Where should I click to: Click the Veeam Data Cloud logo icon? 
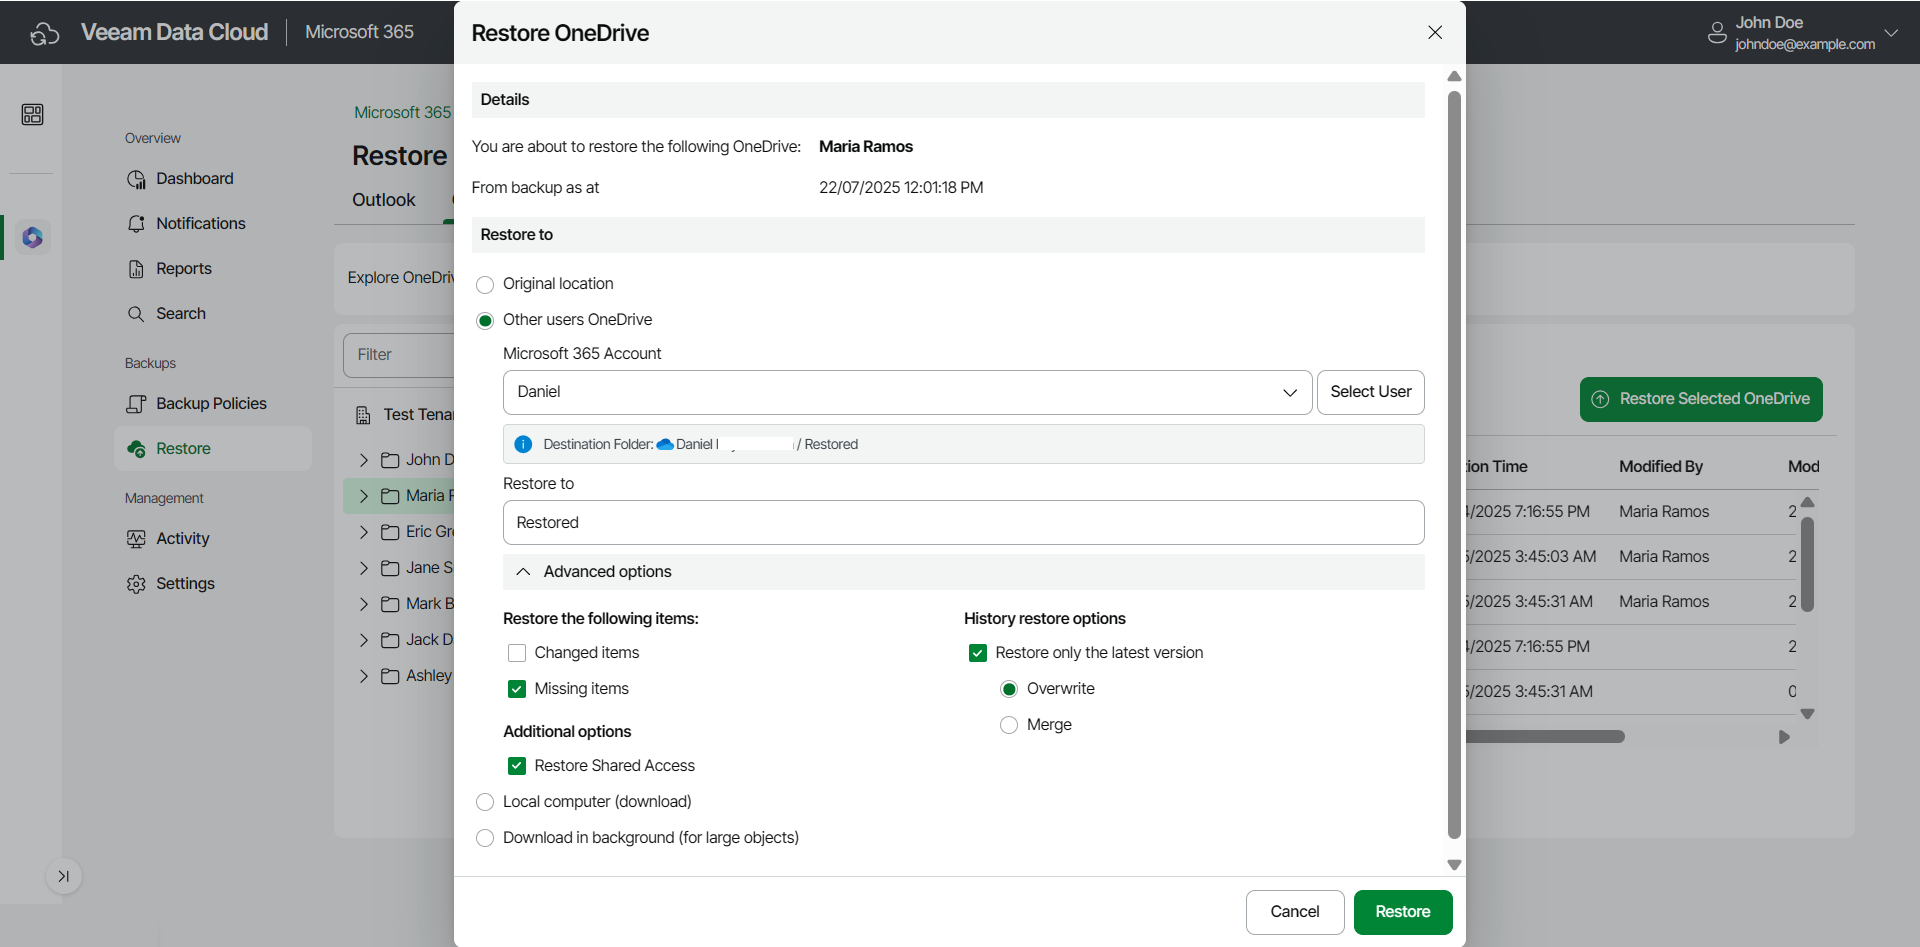(x=45, y=33)
